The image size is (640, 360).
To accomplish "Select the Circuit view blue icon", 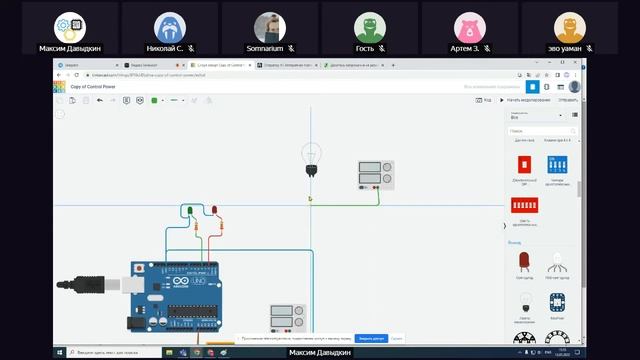I will pos(532,87).
